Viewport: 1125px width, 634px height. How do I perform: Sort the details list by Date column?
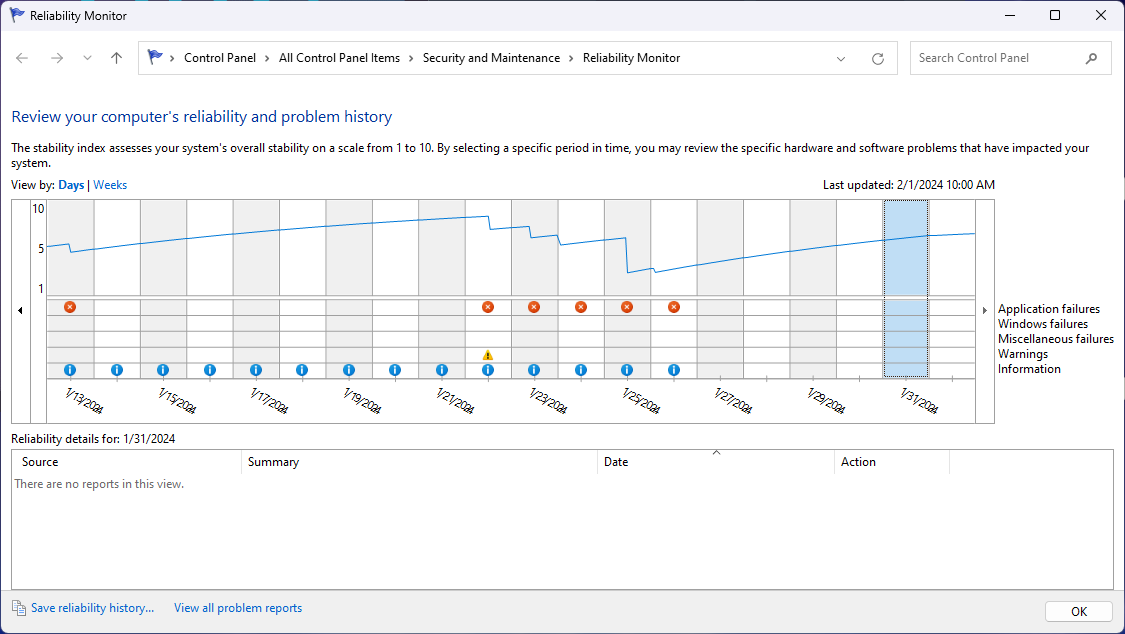tap(716, 462)
